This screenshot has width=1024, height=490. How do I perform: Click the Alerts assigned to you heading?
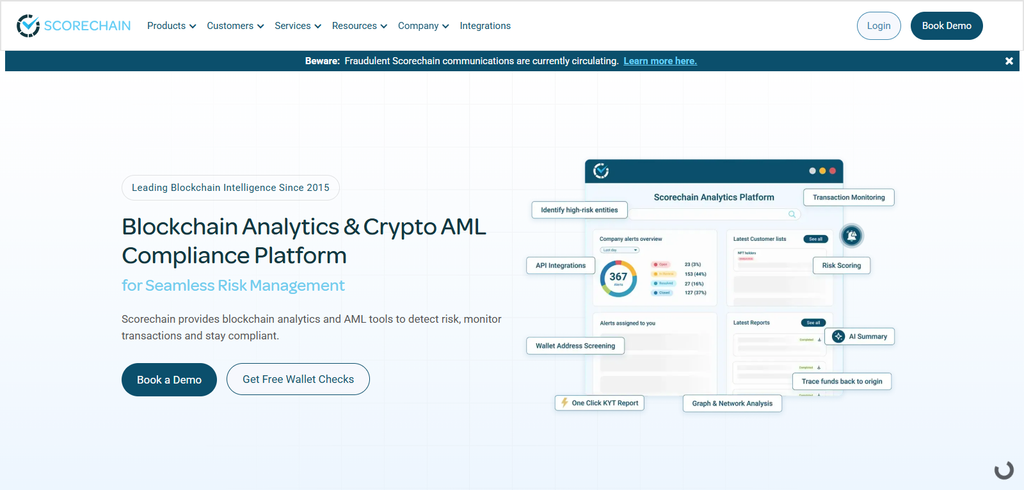627,323
